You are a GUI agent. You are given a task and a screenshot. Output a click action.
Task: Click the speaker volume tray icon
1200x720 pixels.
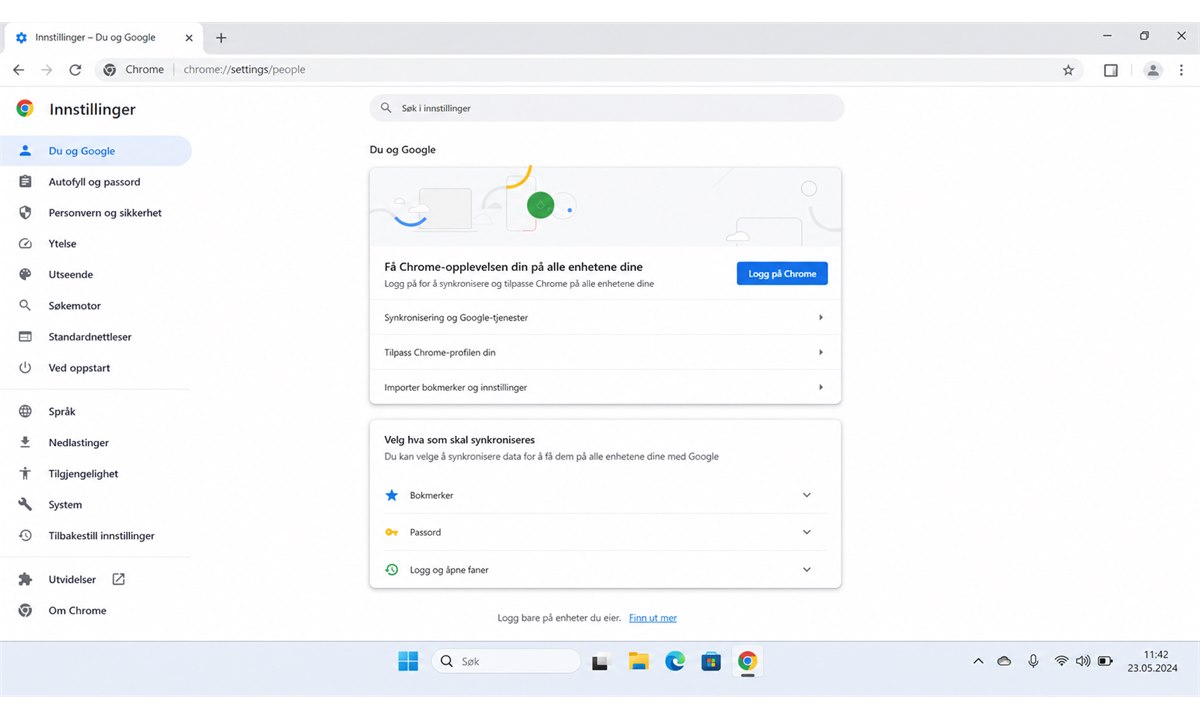pyautogui.click(x=1083, y=661)
